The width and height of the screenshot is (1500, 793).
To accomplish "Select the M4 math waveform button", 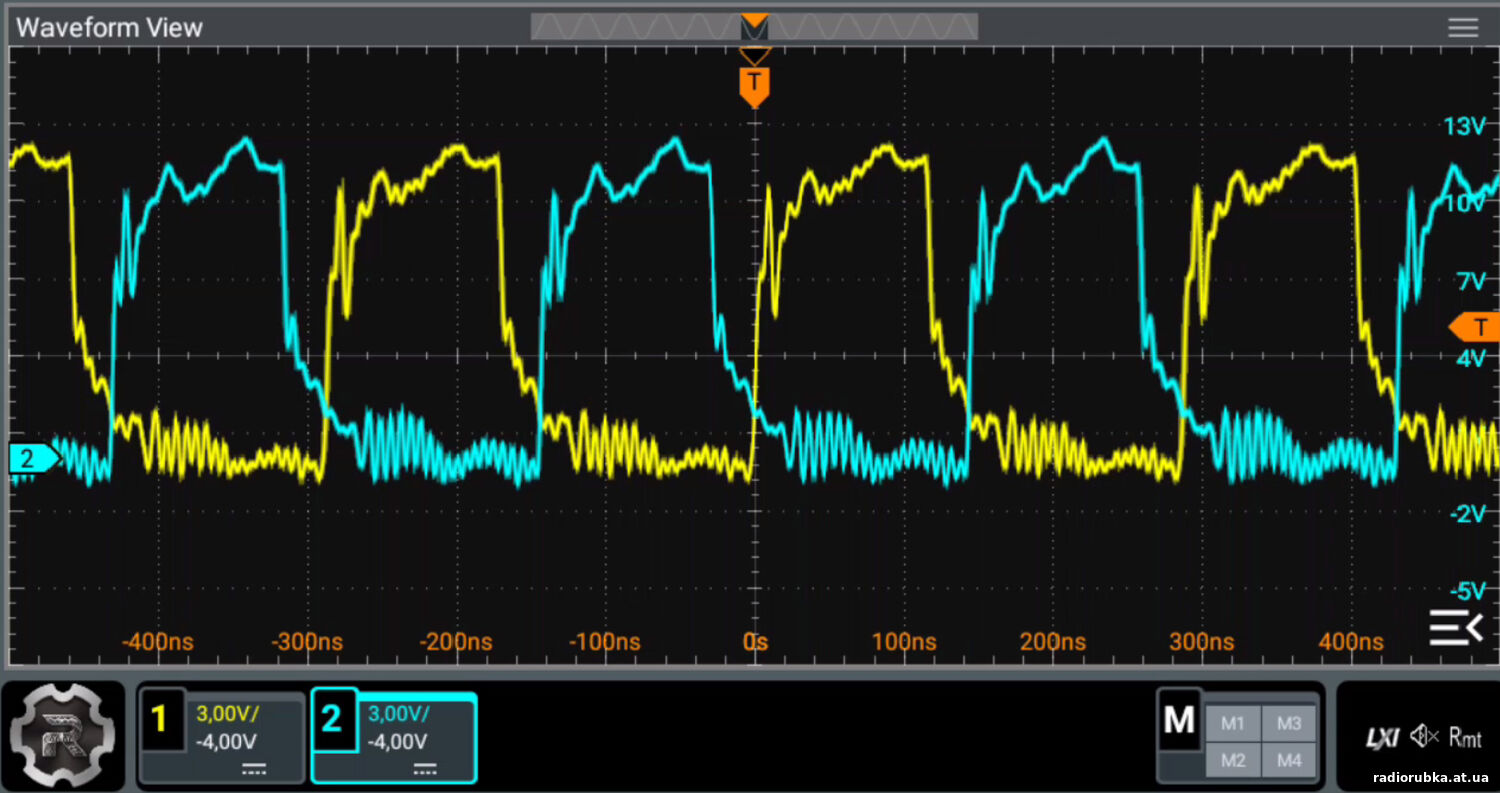I will [x=1289, y=761].
